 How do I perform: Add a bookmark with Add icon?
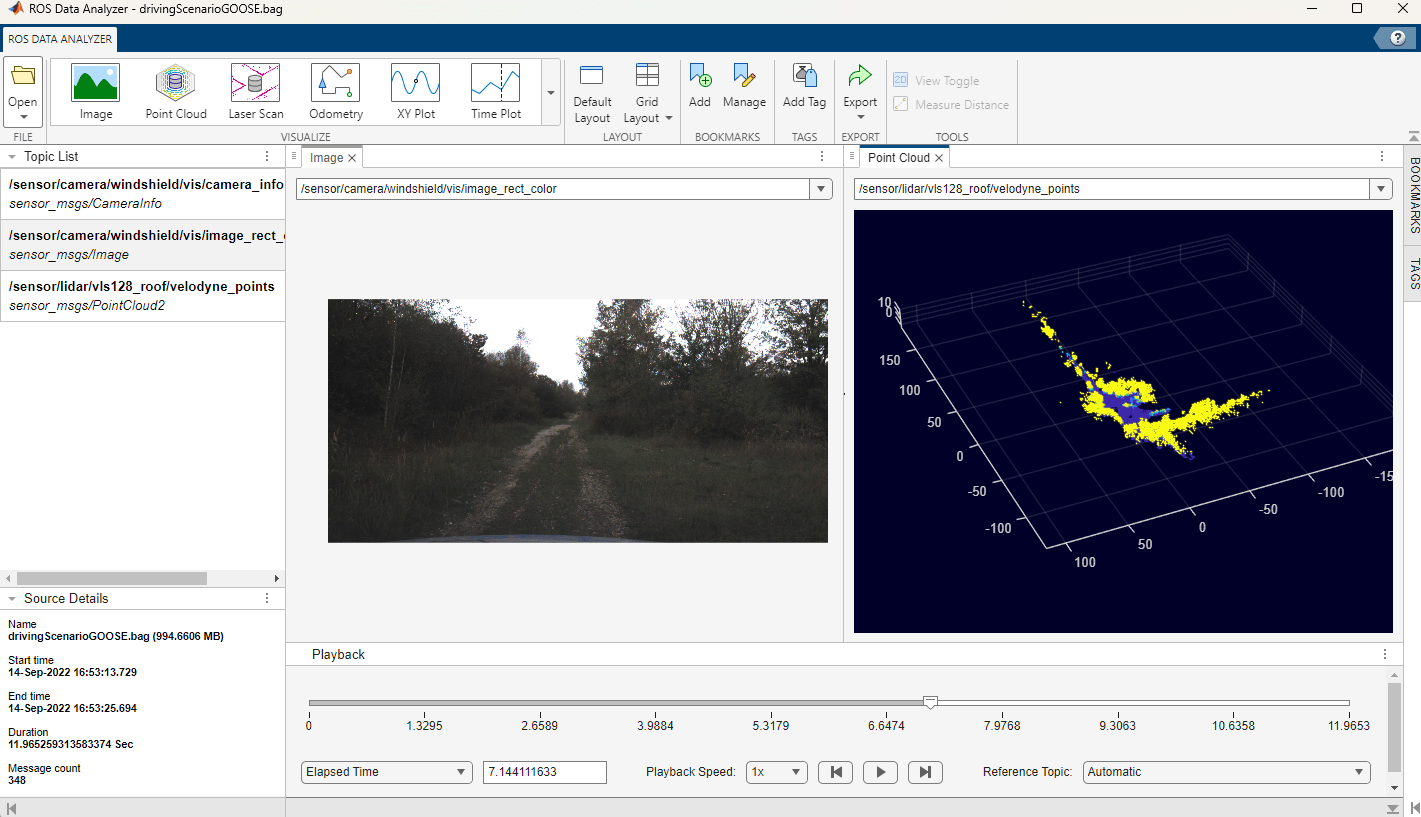click(700, 86)
